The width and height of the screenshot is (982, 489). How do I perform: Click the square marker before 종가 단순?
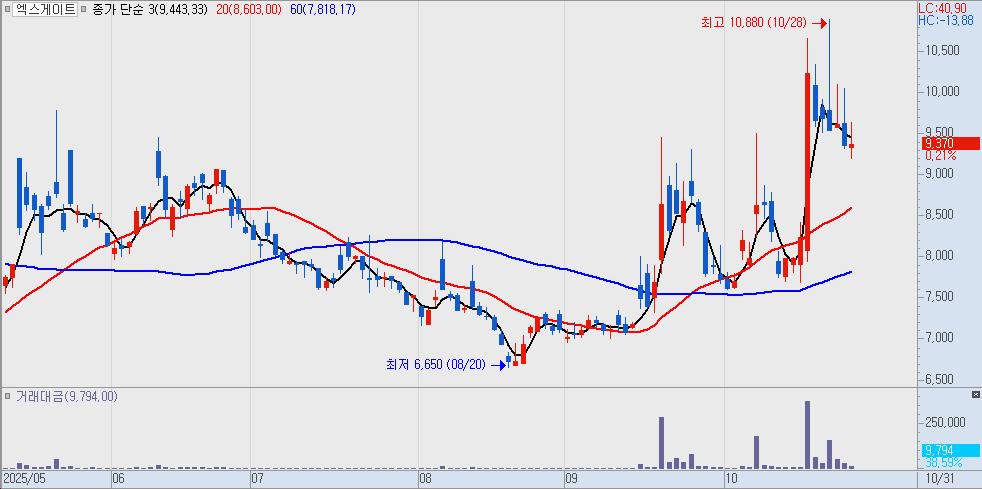click(84, 9)
